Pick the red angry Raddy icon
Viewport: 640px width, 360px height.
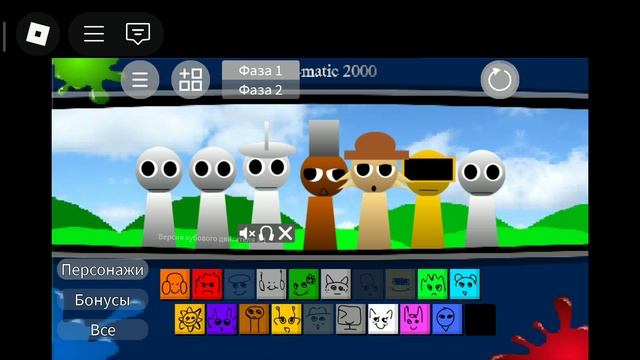[207, 284]
